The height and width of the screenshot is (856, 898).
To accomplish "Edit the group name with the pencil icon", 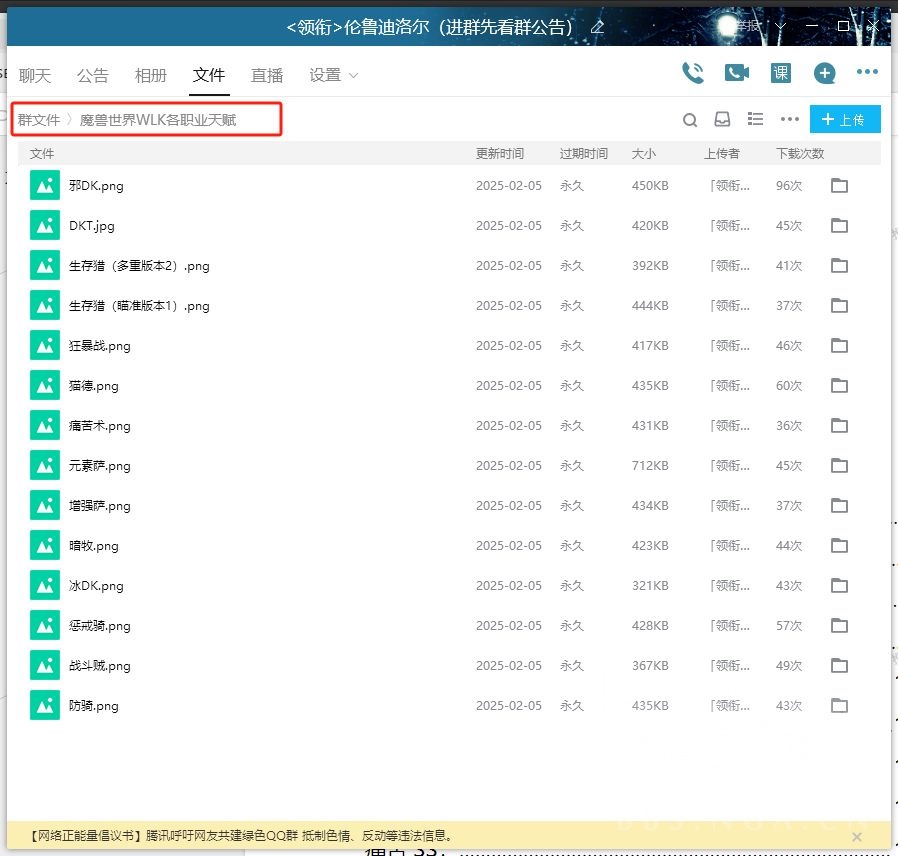I will pos(597,27).
